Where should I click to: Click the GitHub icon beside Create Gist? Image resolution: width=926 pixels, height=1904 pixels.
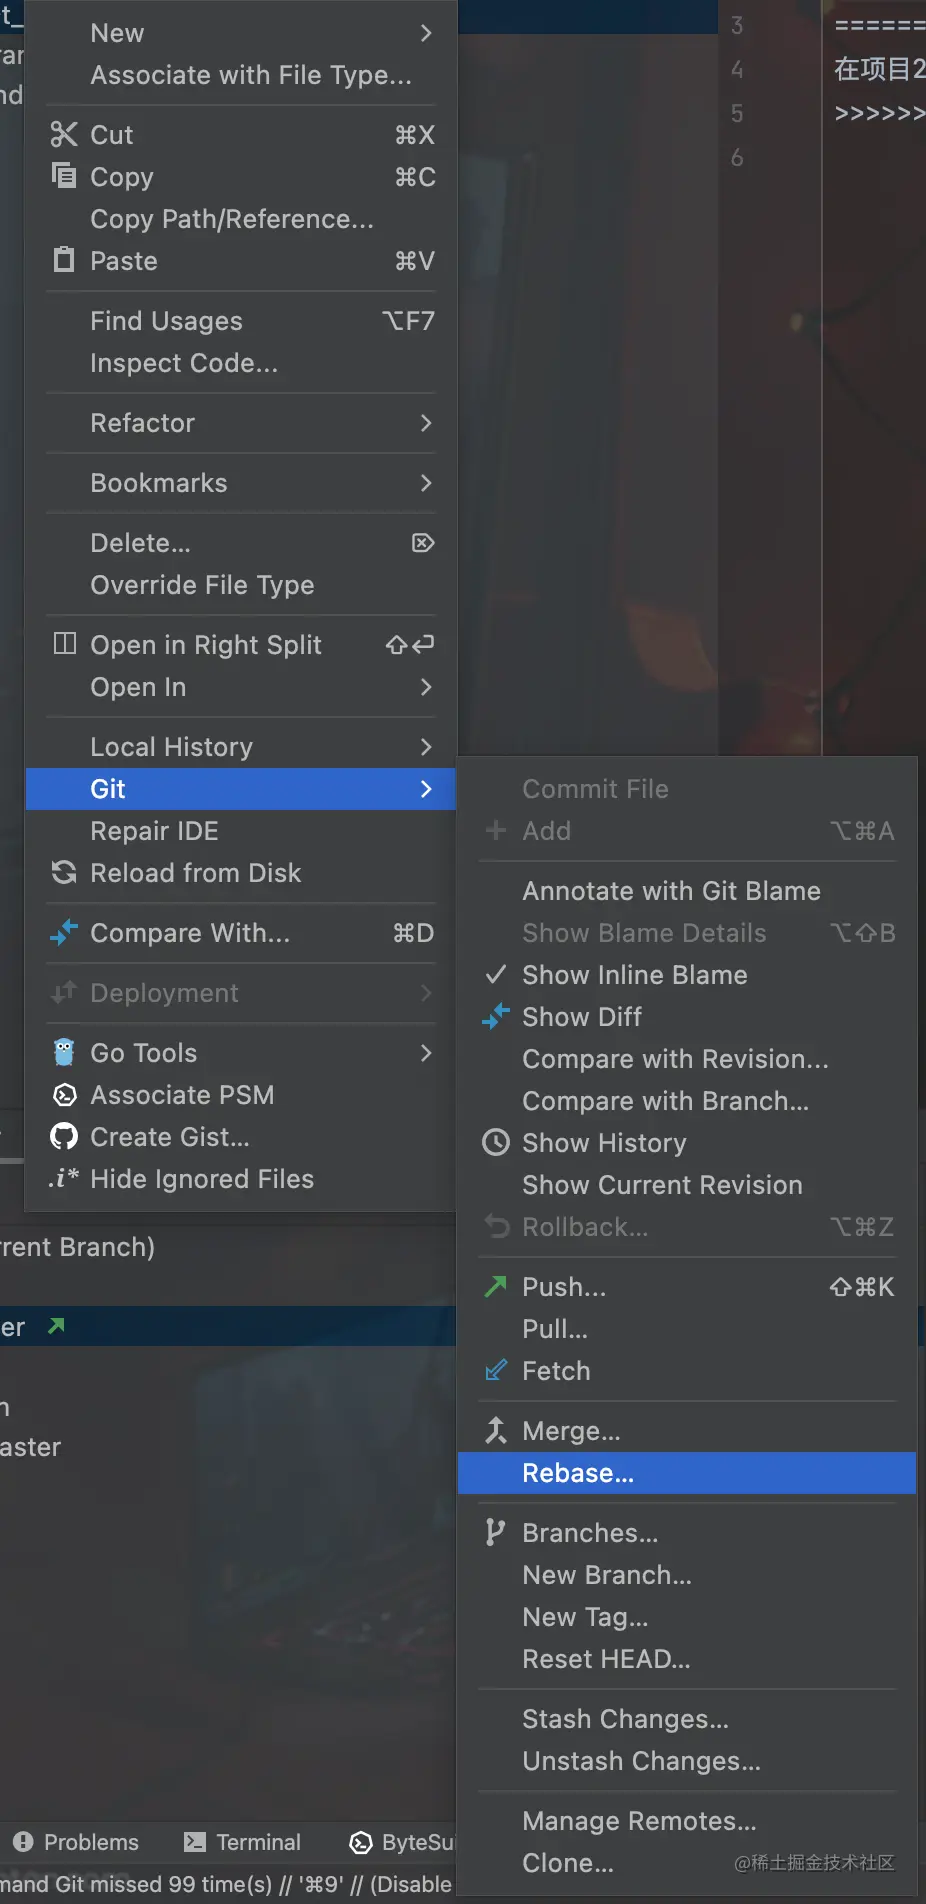tap(64, 1137)
